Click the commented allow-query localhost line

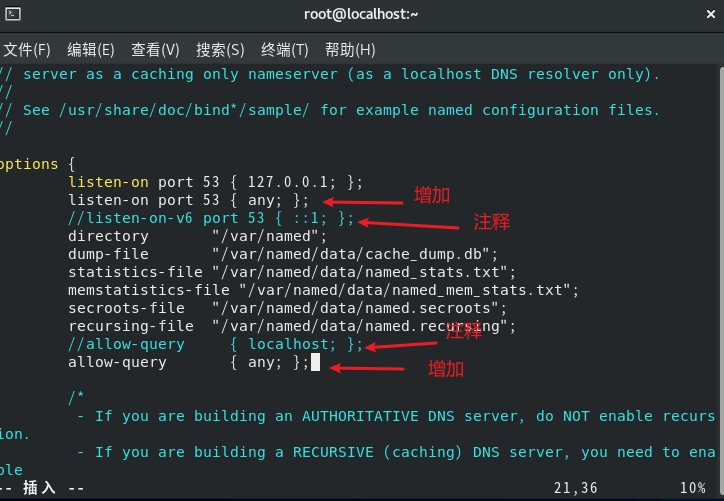[x=216, y=344]
